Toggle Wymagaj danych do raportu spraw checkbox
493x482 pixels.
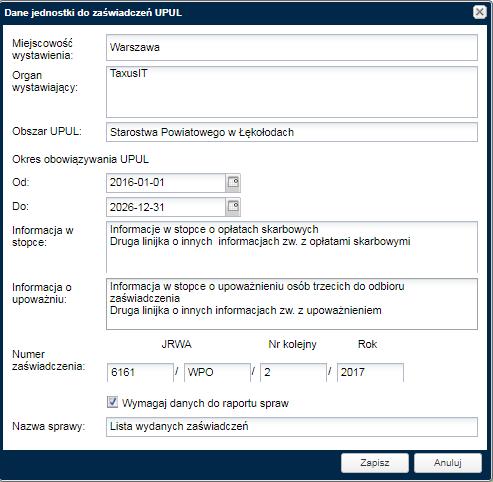tap(113, 402)
